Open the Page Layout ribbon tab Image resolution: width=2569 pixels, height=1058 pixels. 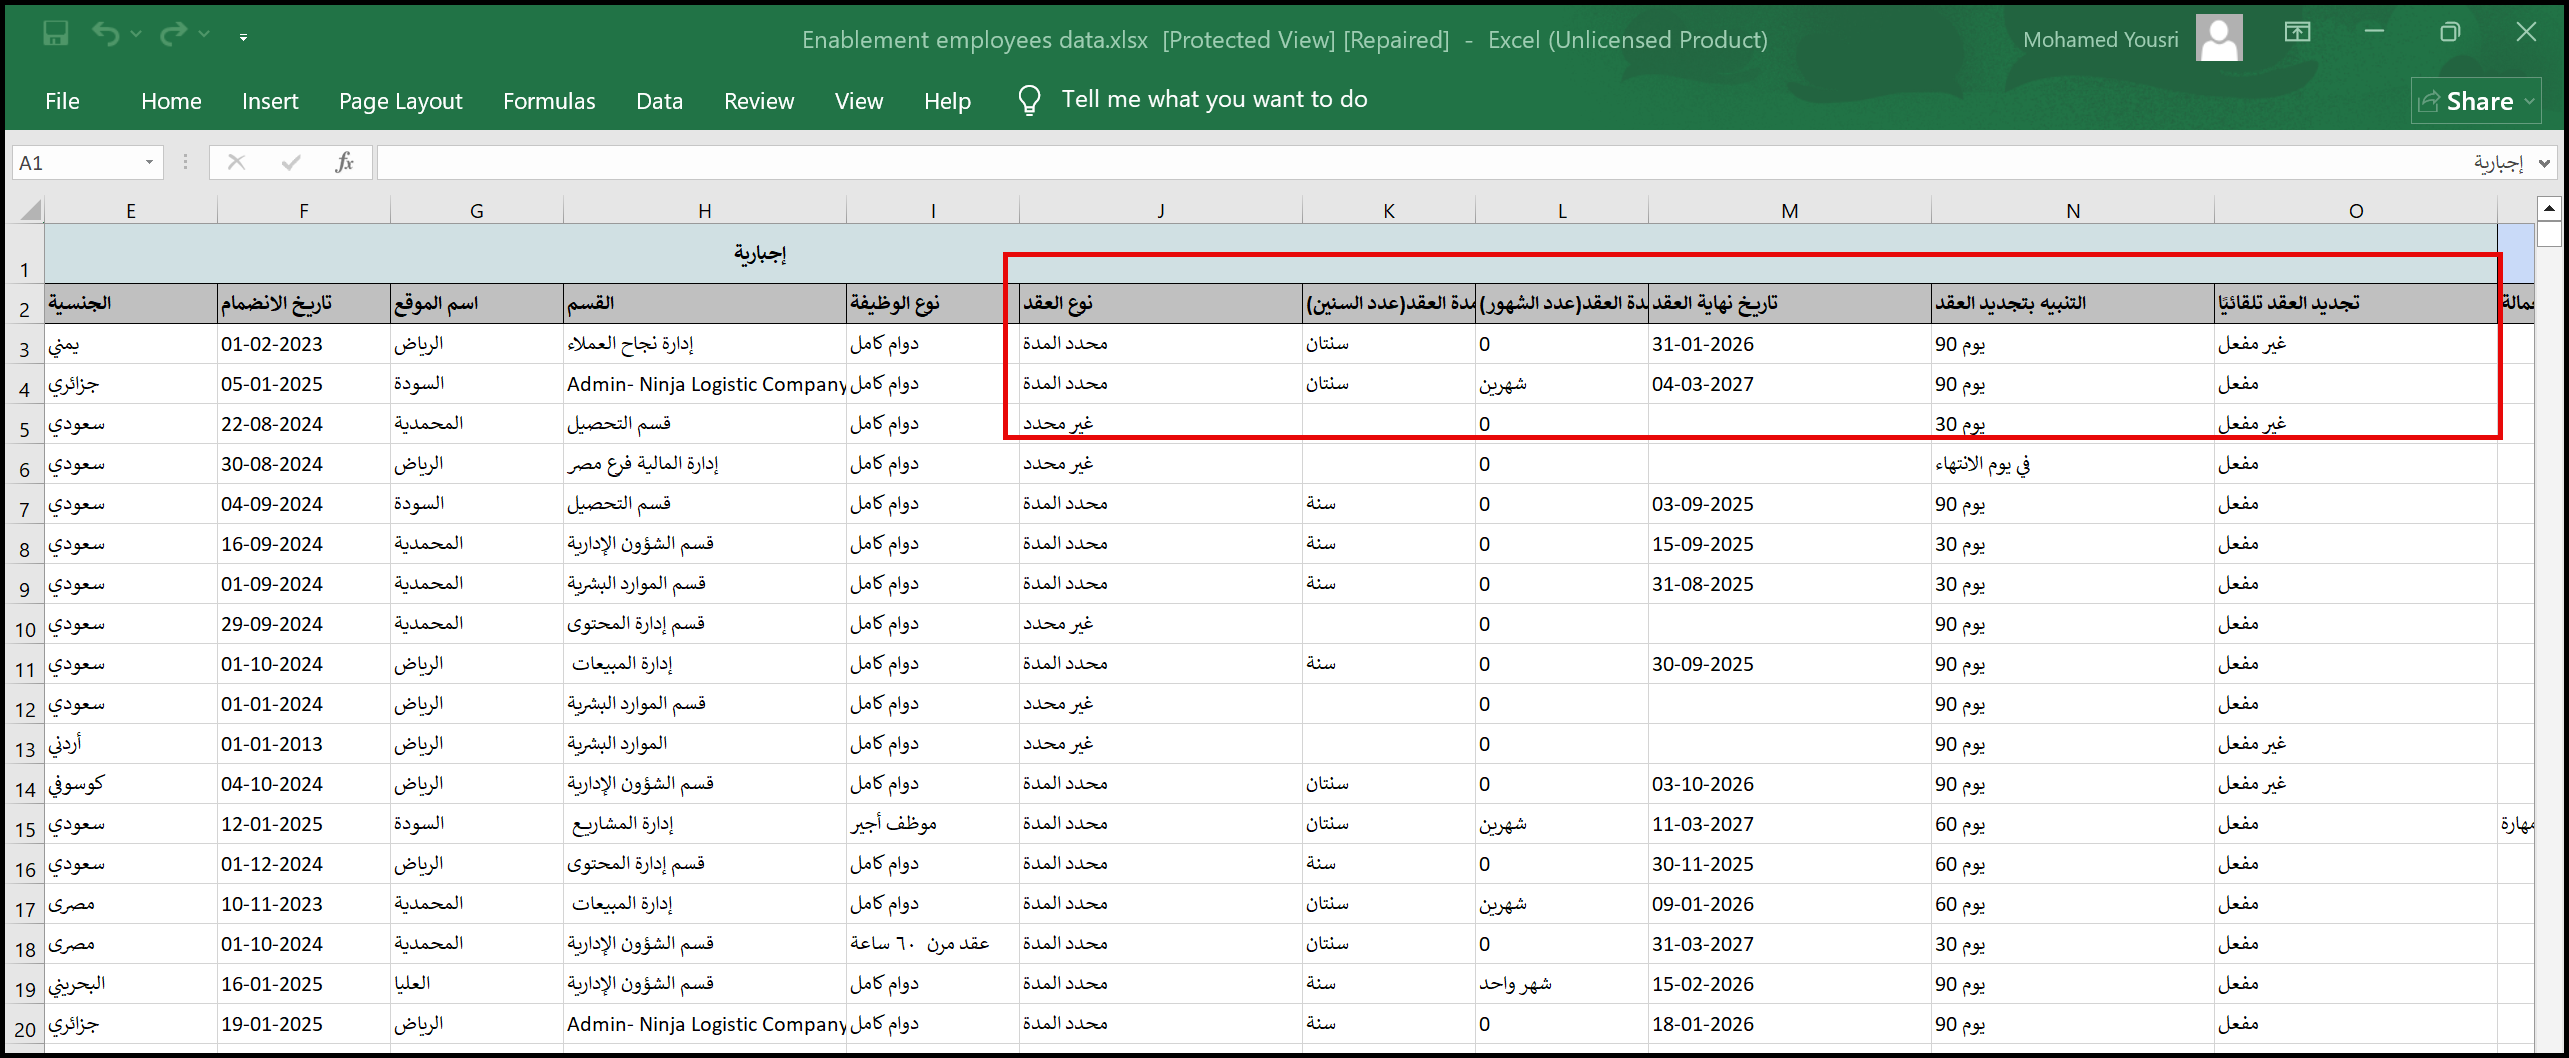point(400,101)
